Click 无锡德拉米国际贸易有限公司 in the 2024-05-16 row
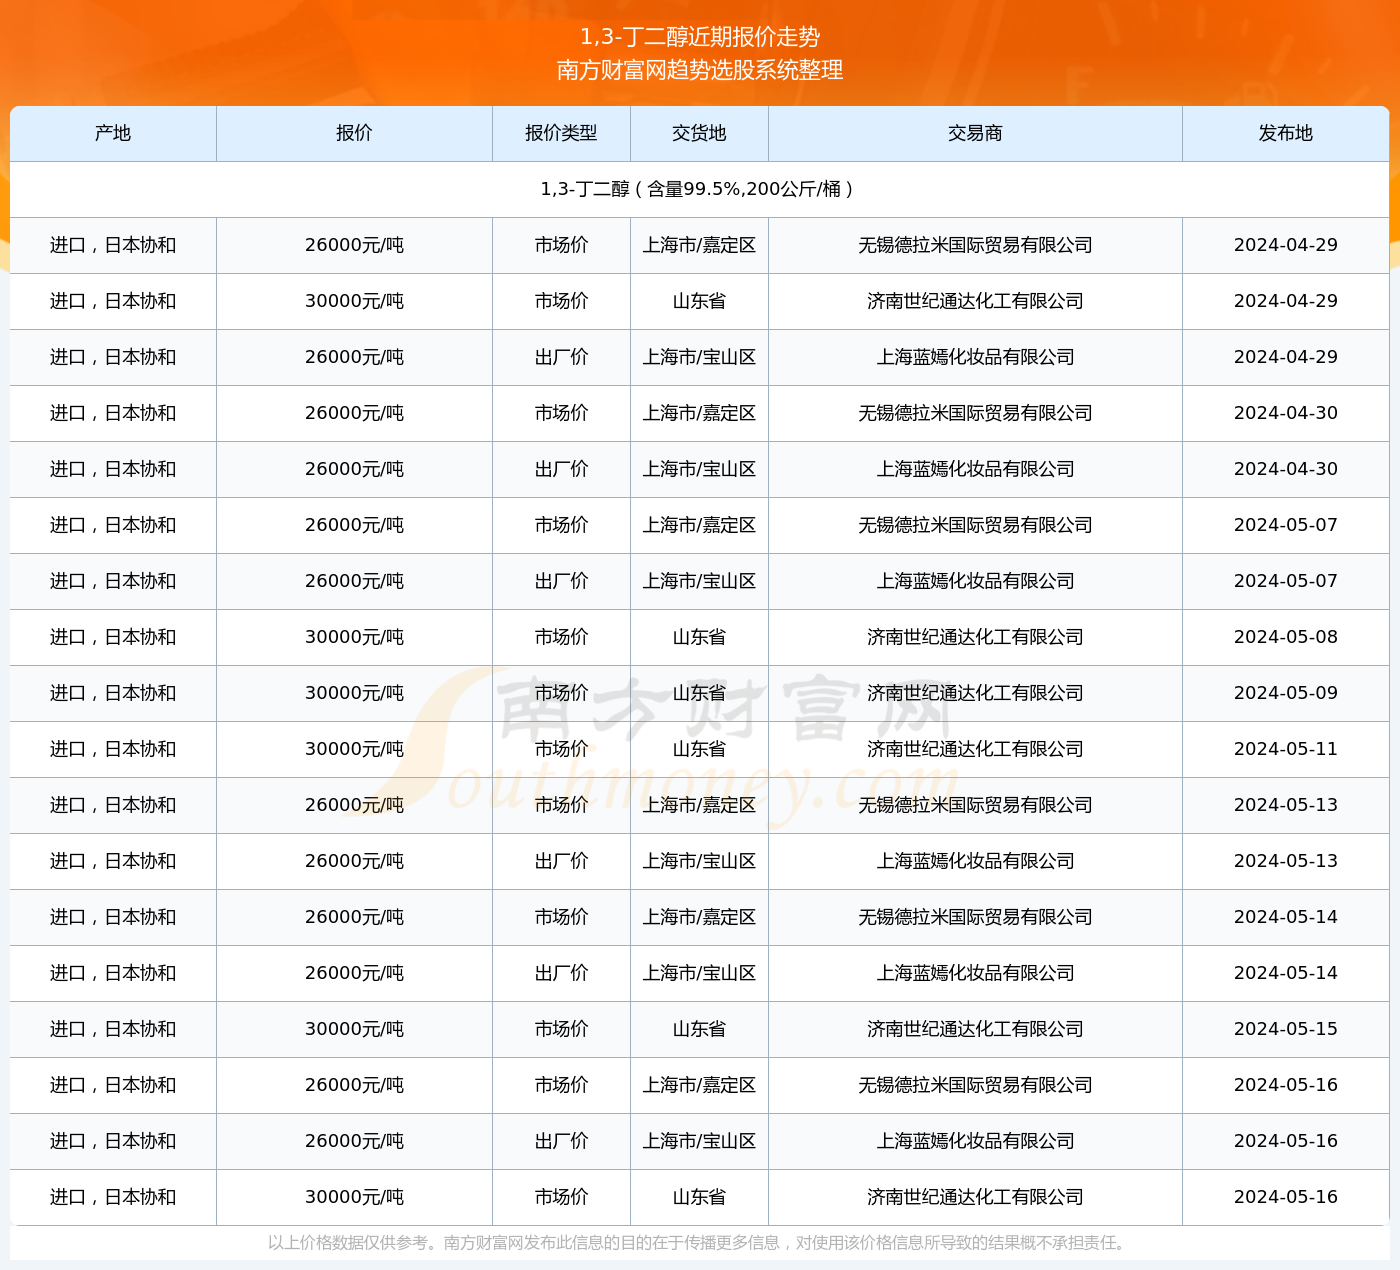Image resolution: width=1400 pixels, height=1270 pixels. point(975,1085)
